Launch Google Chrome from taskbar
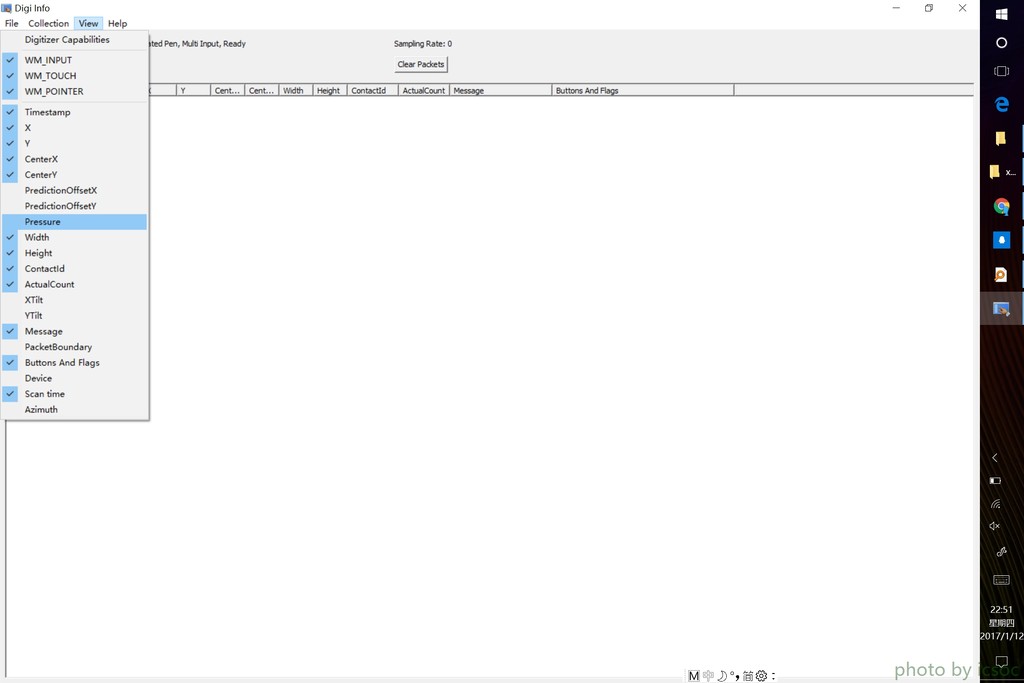 pyautogui.click(x=1001, y=206)
